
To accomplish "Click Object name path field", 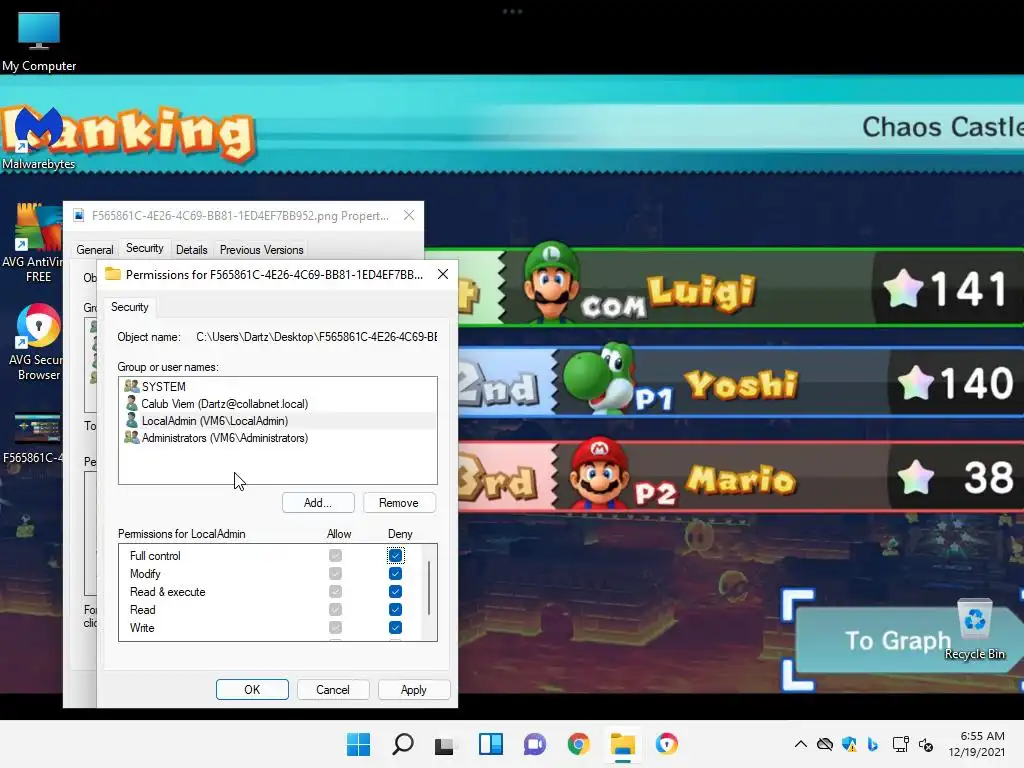I will [x=317, y=337].
